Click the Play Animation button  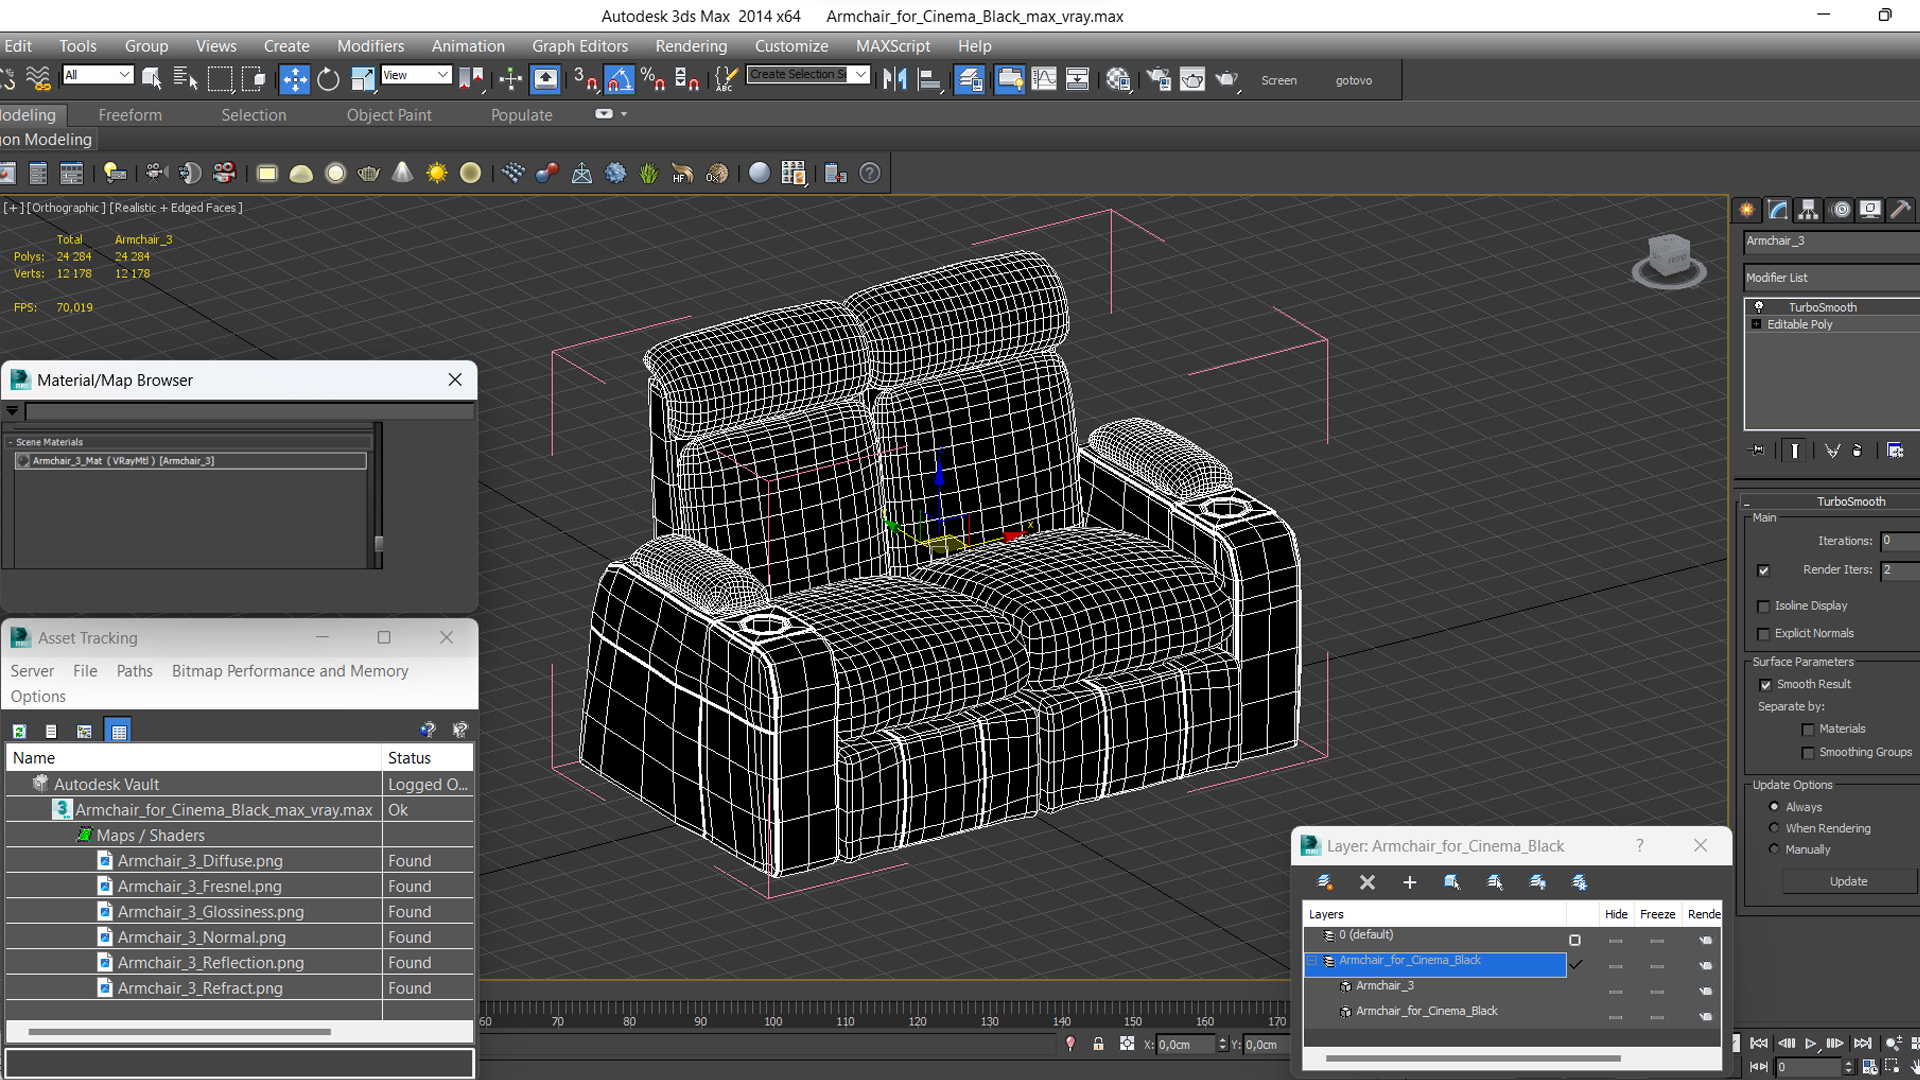point(1810,1043)
